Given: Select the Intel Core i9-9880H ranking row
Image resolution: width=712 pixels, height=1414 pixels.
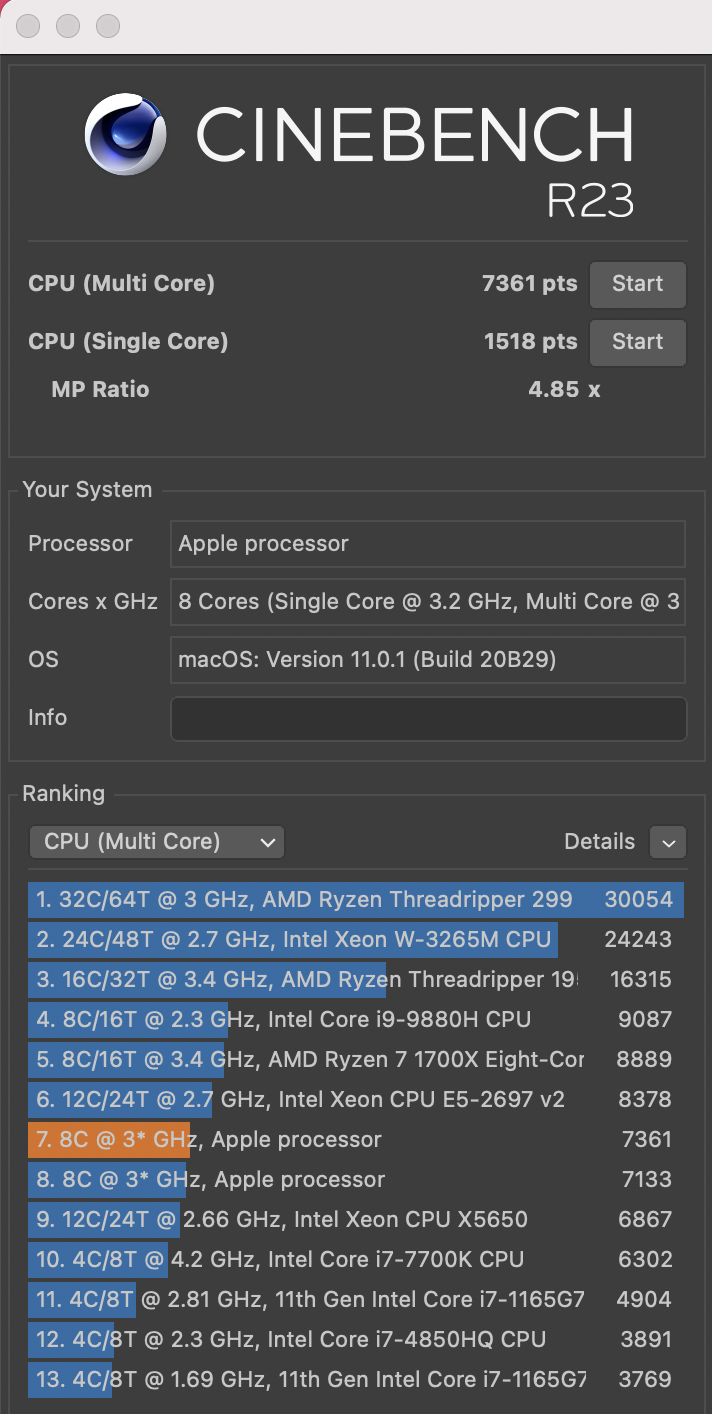Looking at the screenshot, I should [x=356, y=1019].
